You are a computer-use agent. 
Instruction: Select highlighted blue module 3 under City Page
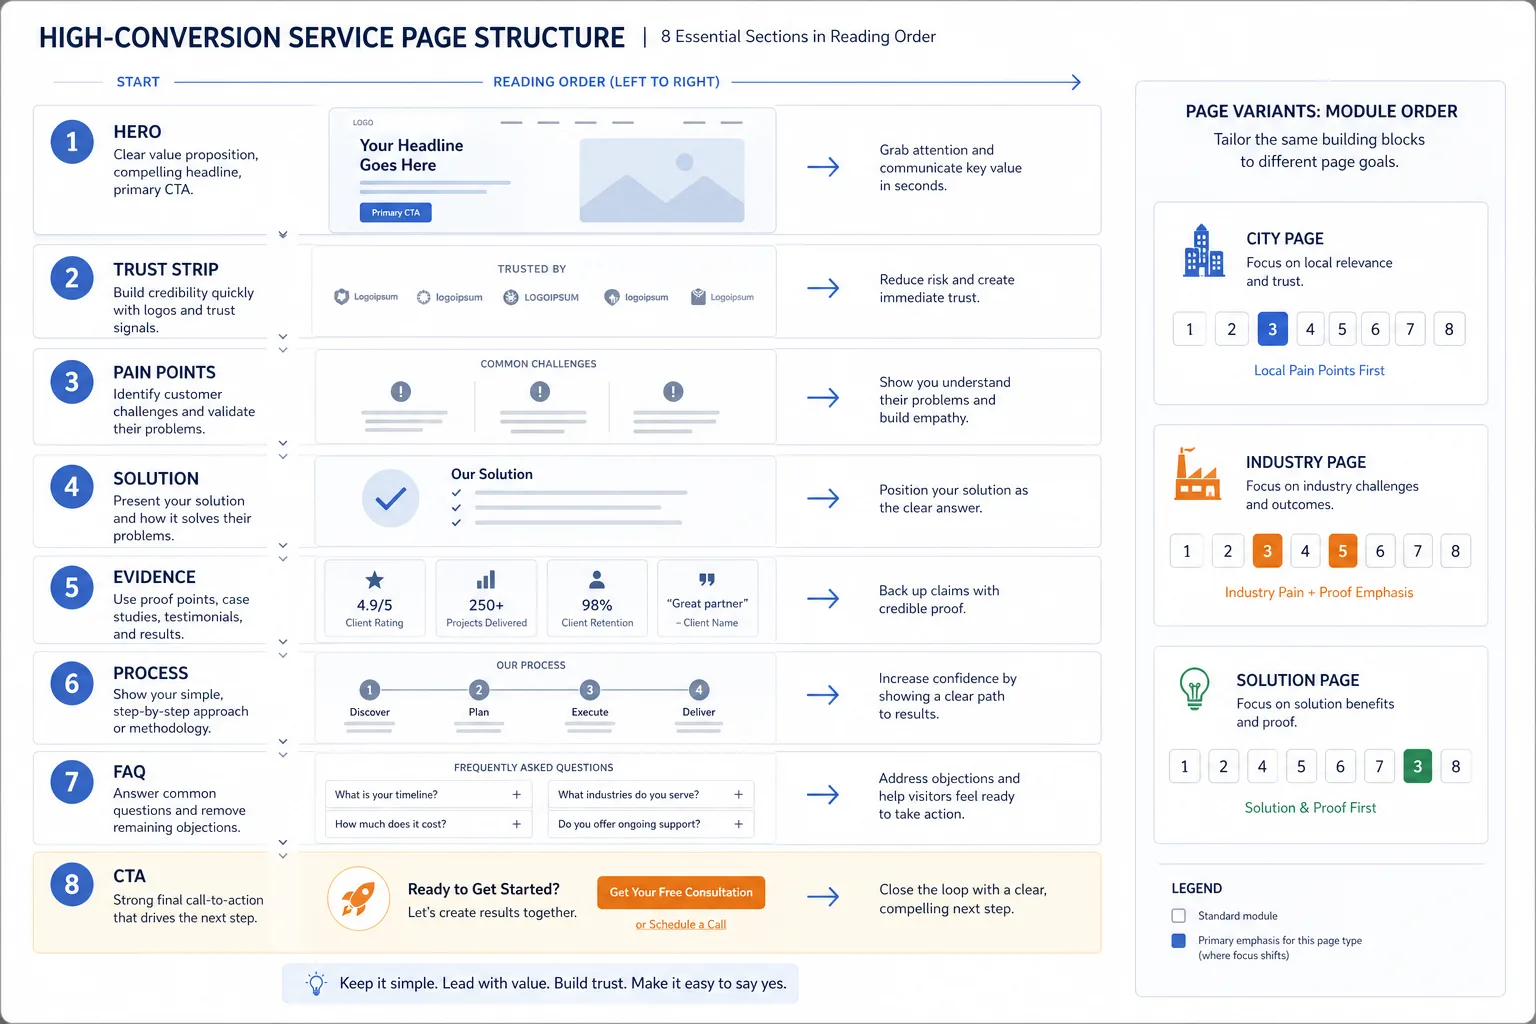tap(1272, 329)
